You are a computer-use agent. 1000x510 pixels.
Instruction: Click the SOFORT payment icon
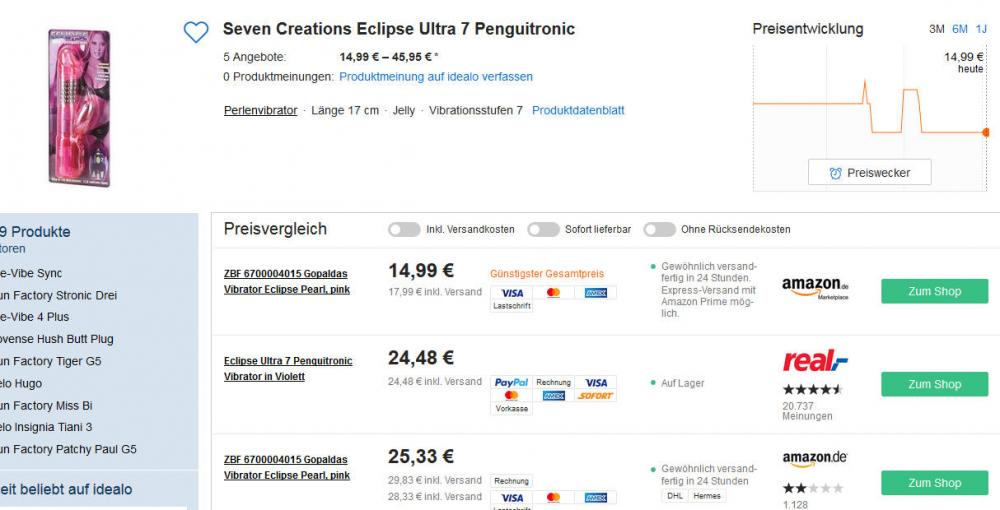pyautogui.click(x=596, y=396)
